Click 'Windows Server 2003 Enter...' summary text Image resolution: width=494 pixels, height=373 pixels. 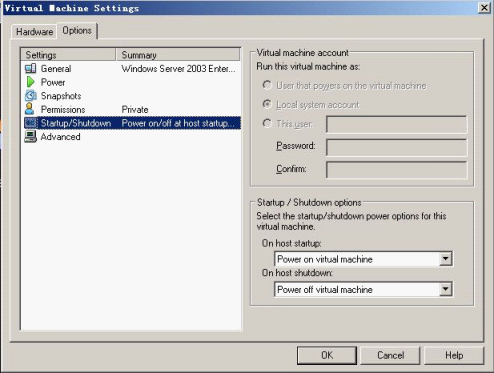pos(178,69)
